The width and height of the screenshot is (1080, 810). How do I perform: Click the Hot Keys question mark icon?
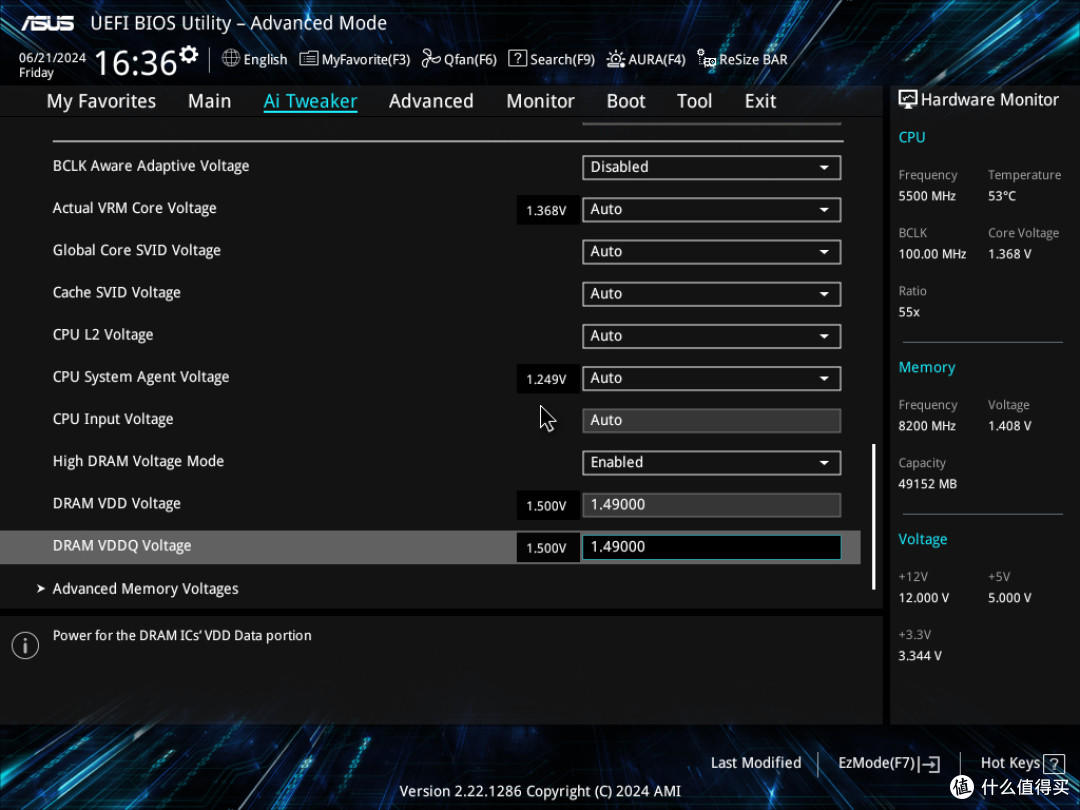(1054, 763)
